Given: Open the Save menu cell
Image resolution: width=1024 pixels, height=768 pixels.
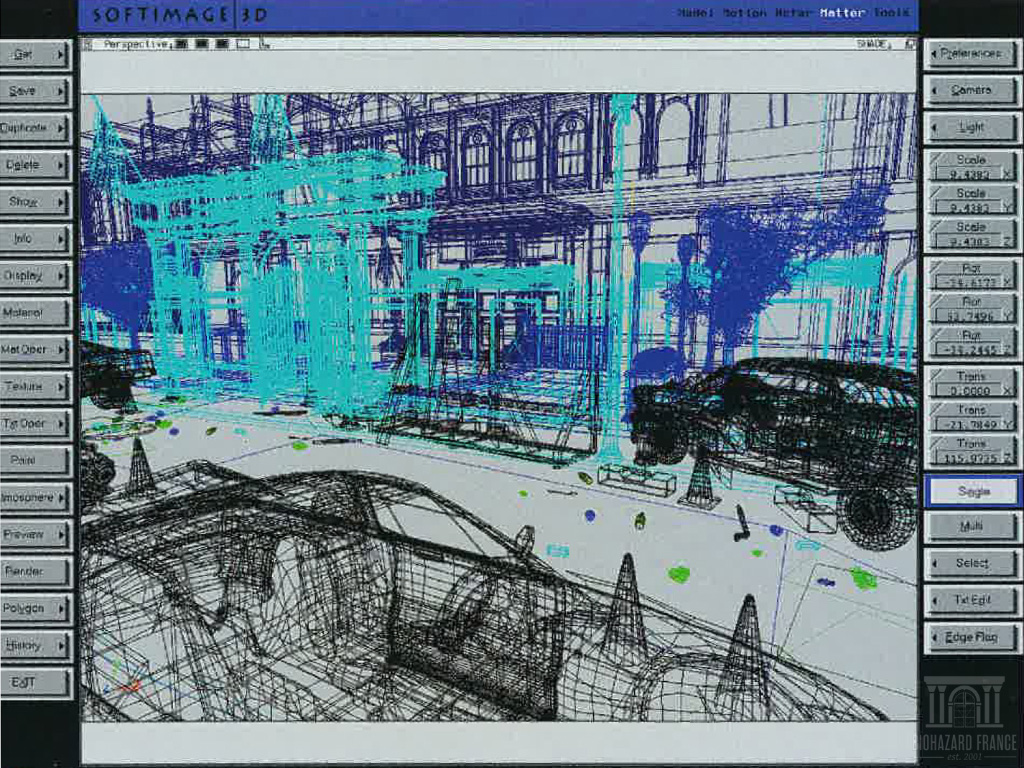Looking at the screenshot, I should (35, 91).
